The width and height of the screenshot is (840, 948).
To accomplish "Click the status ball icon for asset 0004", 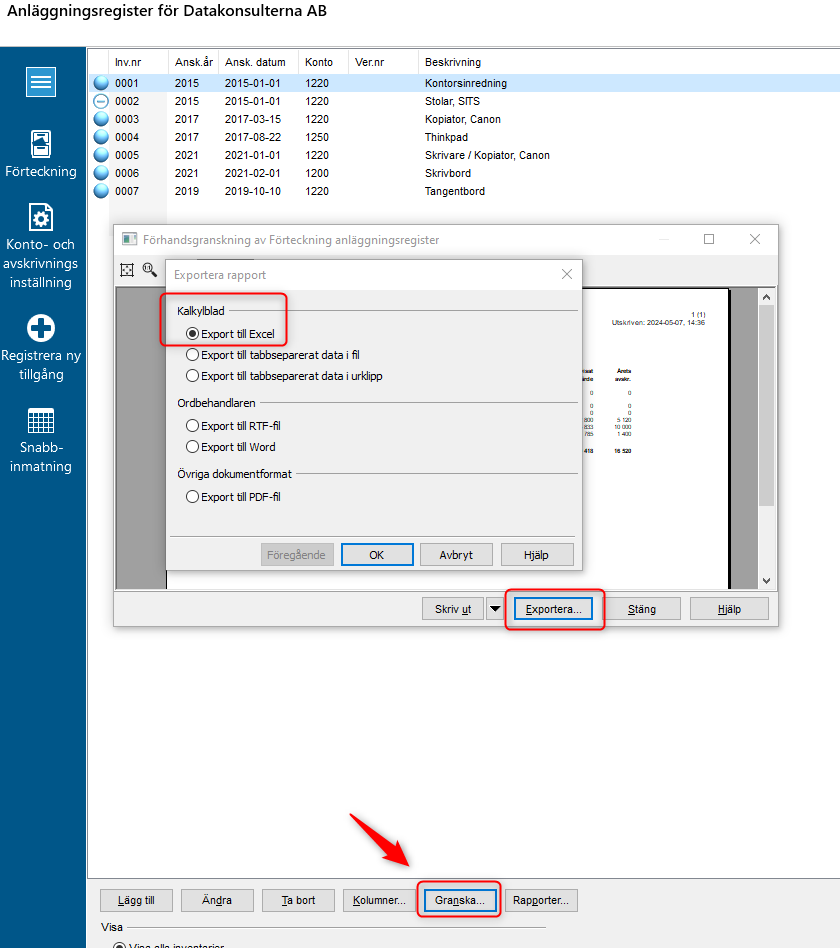I will pyautogui.click(x=101, y=137).
